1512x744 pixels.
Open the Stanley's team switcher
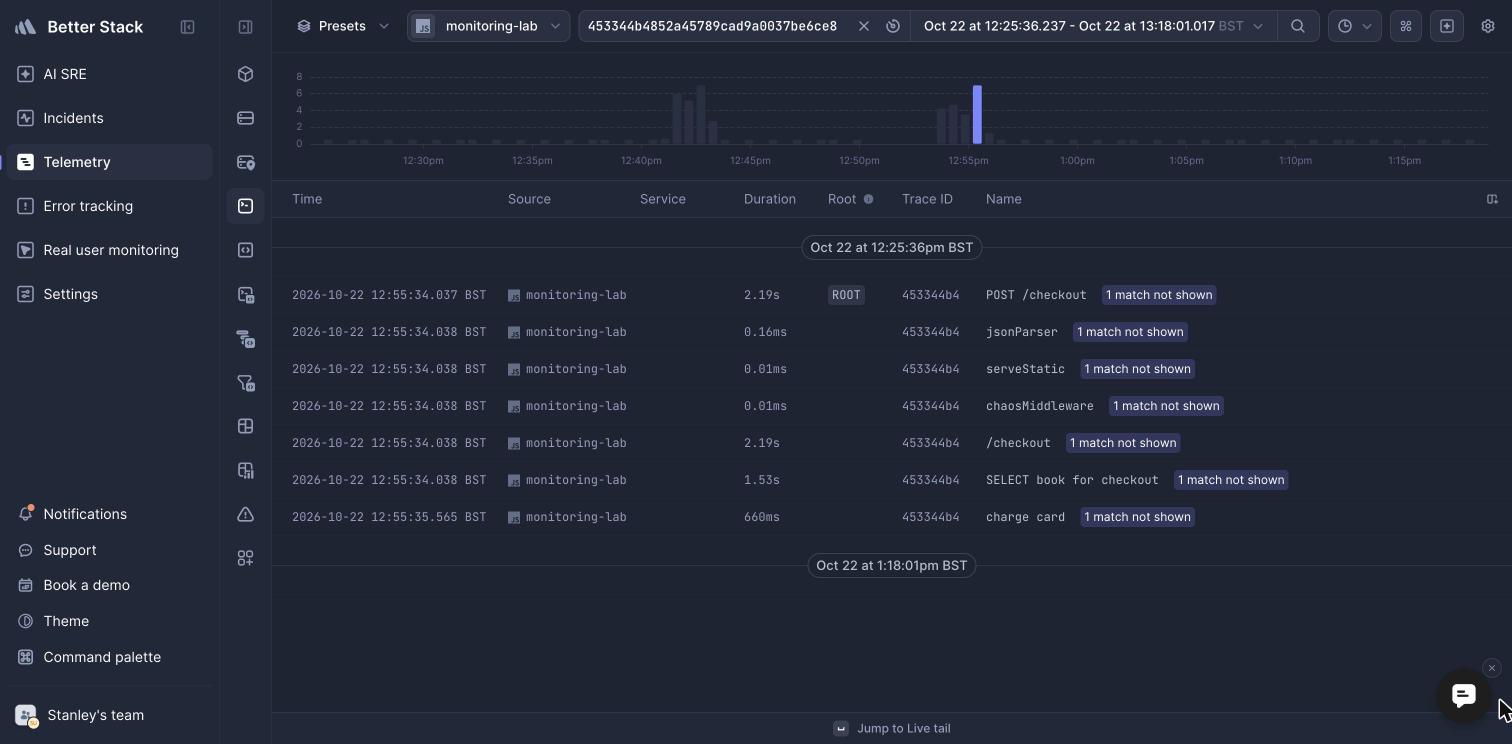pyautogui.click(x=109, y=715)
